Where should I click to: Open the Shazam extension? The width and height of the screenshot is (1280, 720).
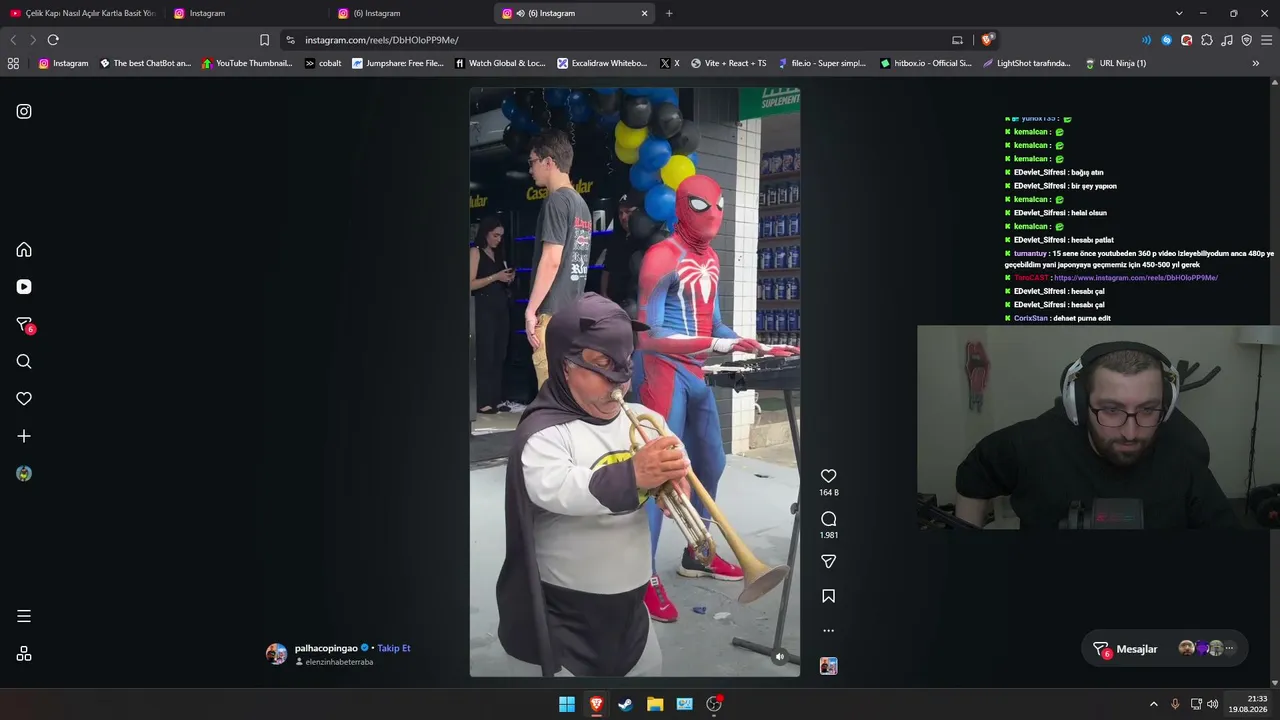coord(1166,40)
